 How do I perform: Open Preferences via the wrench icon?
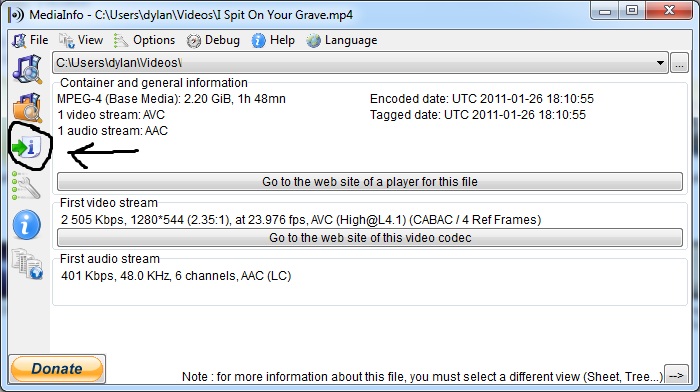(26, 186)
